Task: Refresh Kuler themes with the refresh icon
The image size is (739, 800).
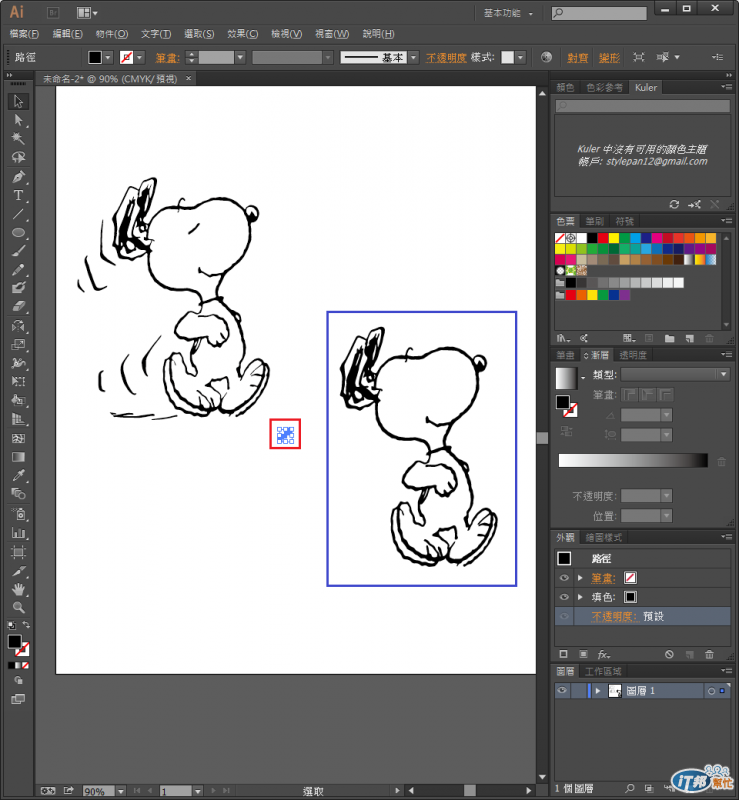Action: click(x=674, y=204)
